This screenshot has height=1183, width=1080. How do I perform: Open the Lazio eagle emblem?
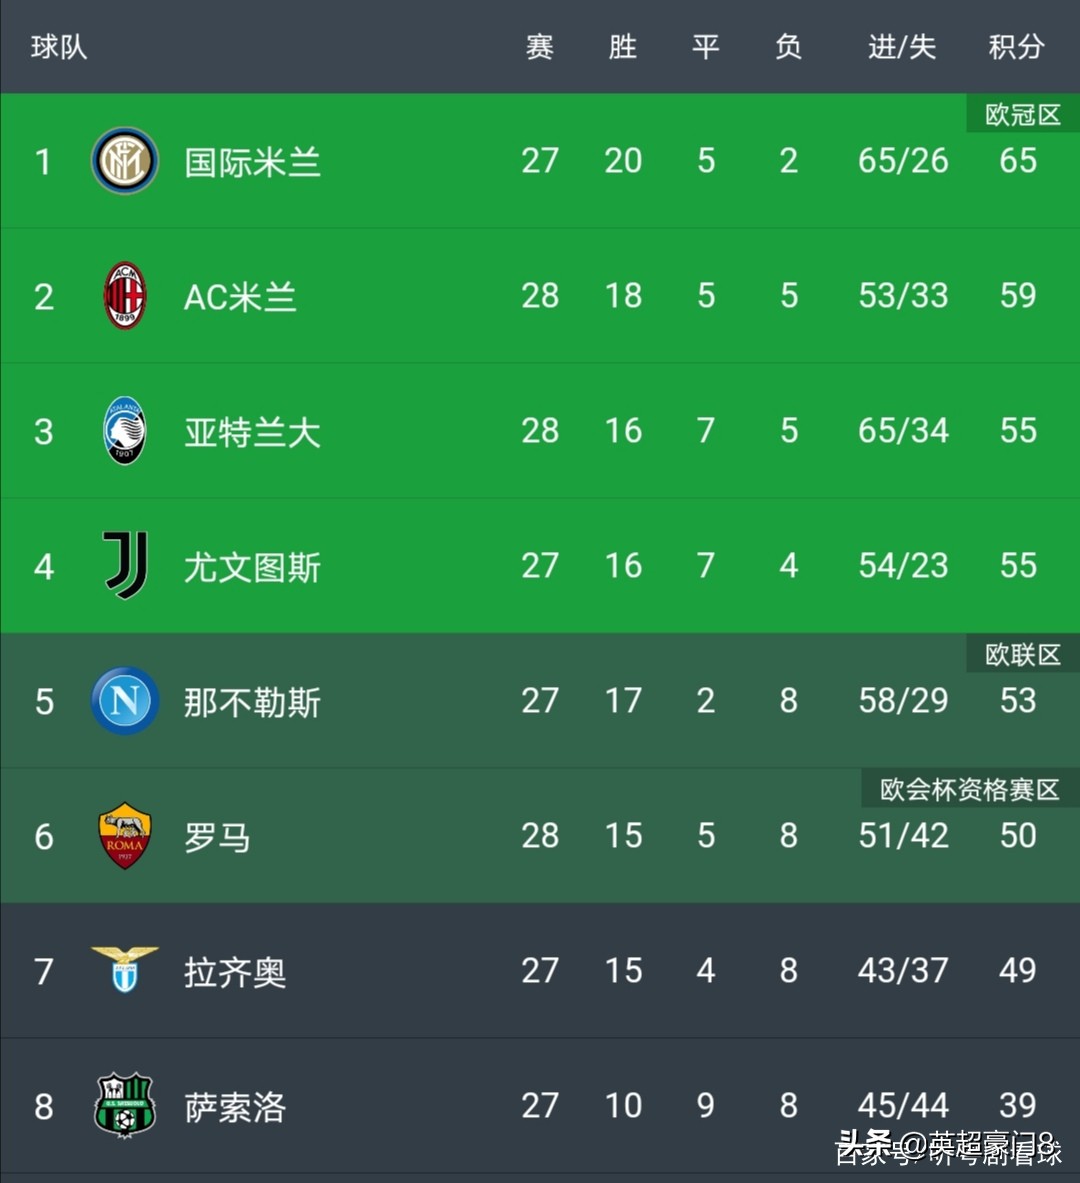(125, 970)
